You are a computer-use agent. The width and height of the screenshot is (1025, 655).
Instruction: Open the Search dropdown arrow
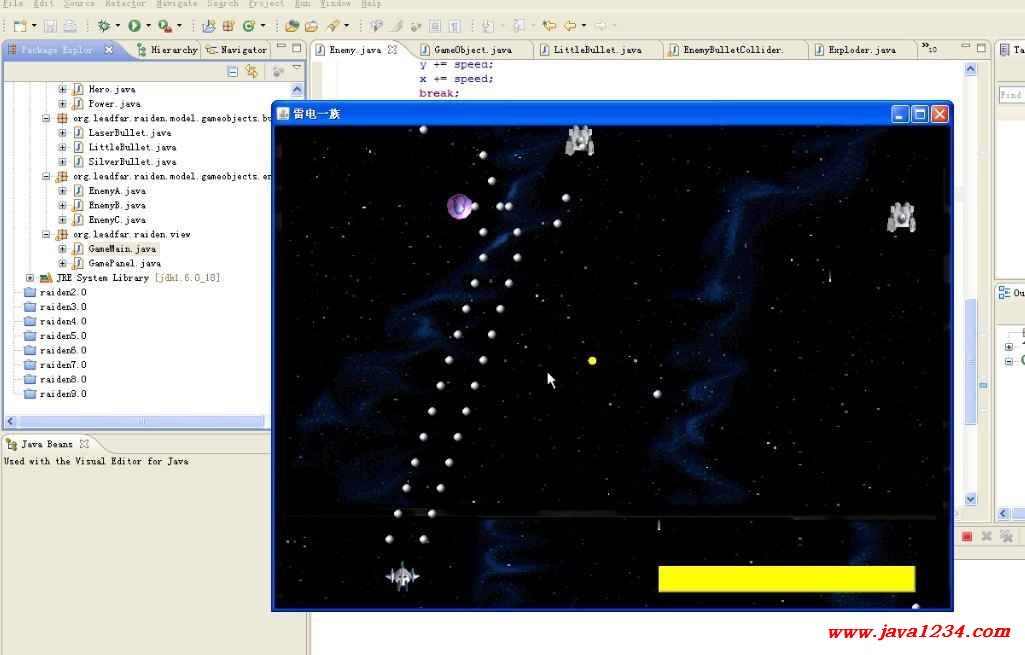pos(346,26)
